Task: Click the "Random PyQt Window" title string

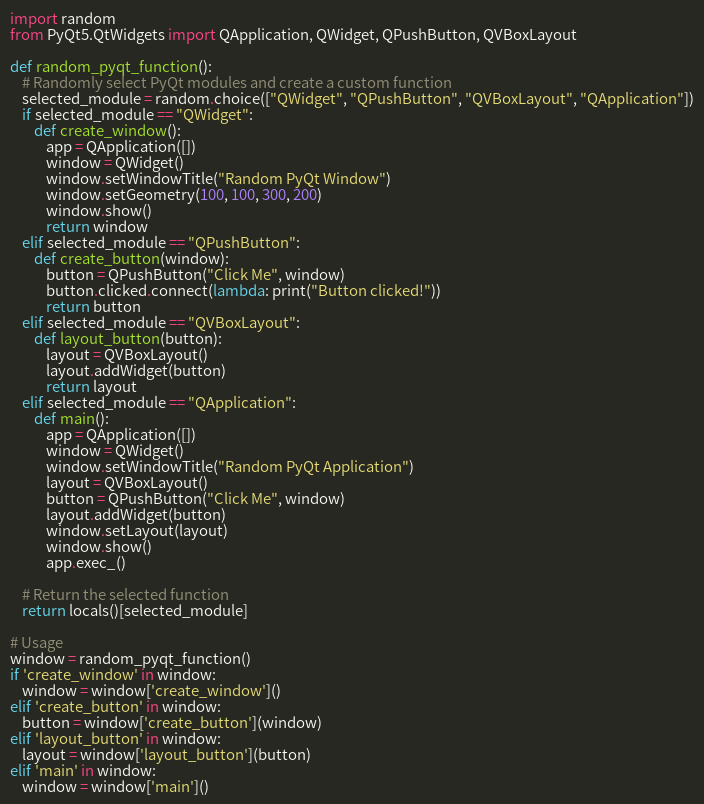Action: (x=301, y=179)
